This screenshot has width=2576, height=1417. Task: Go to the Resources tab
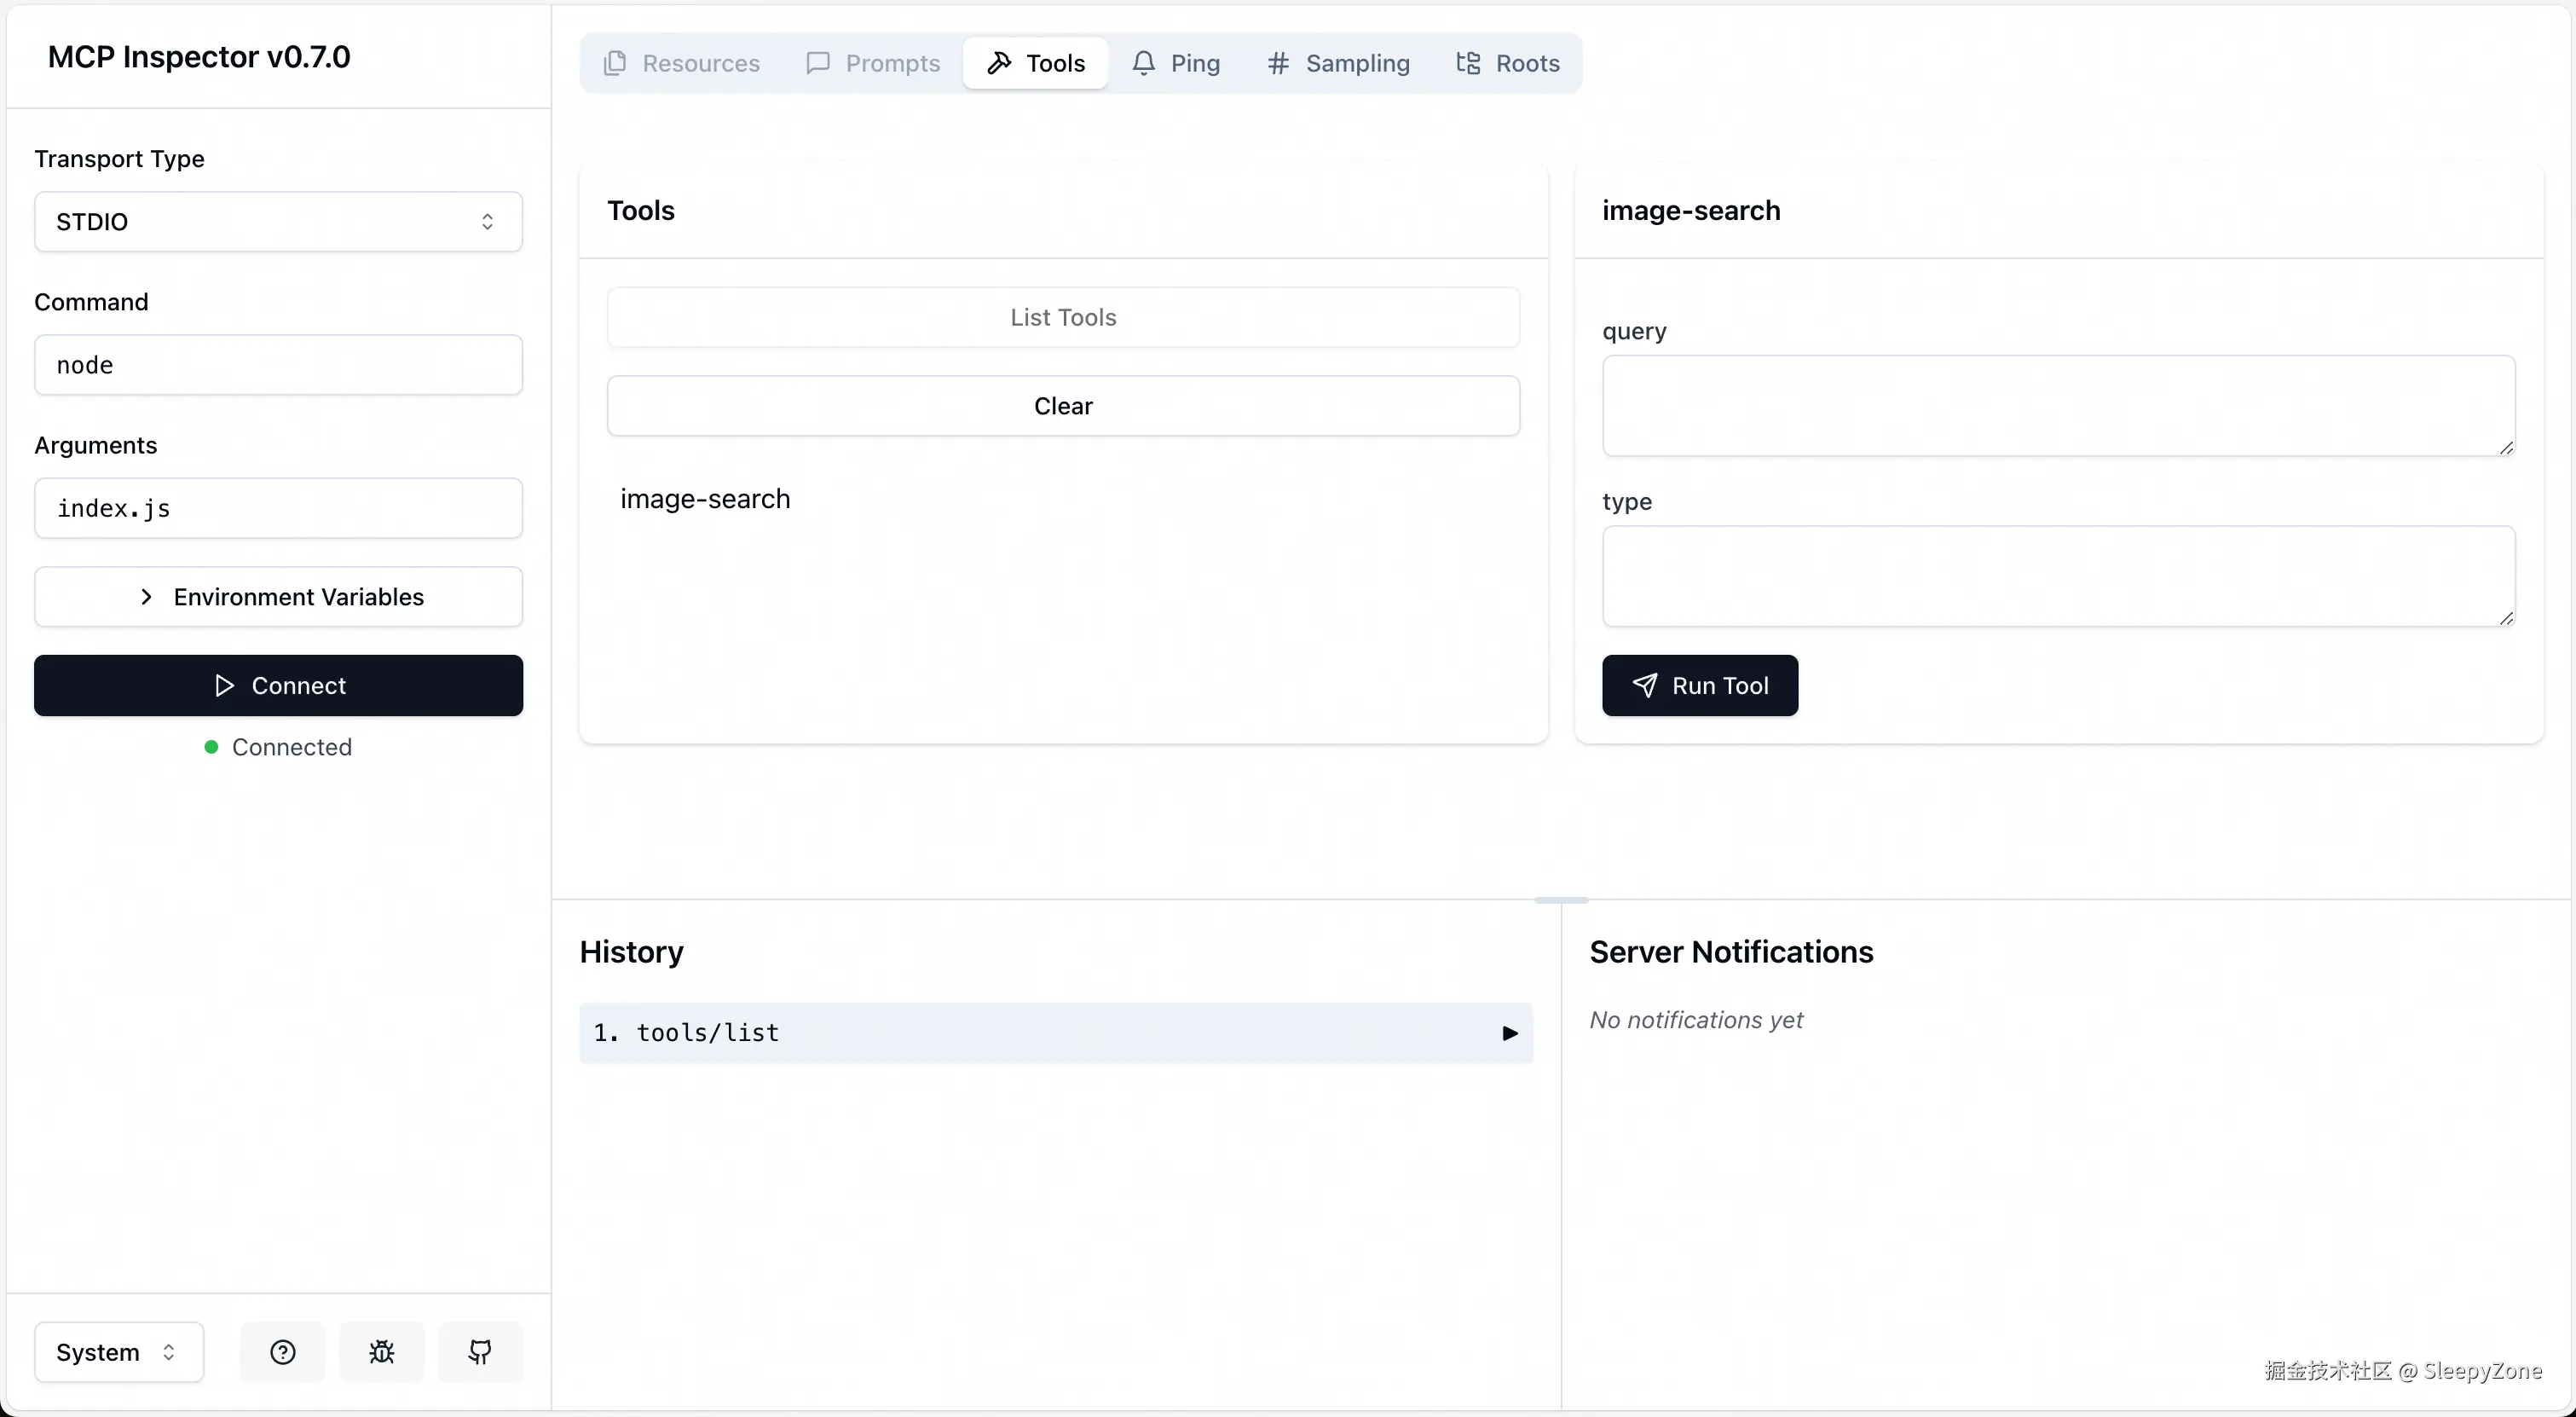682,63
